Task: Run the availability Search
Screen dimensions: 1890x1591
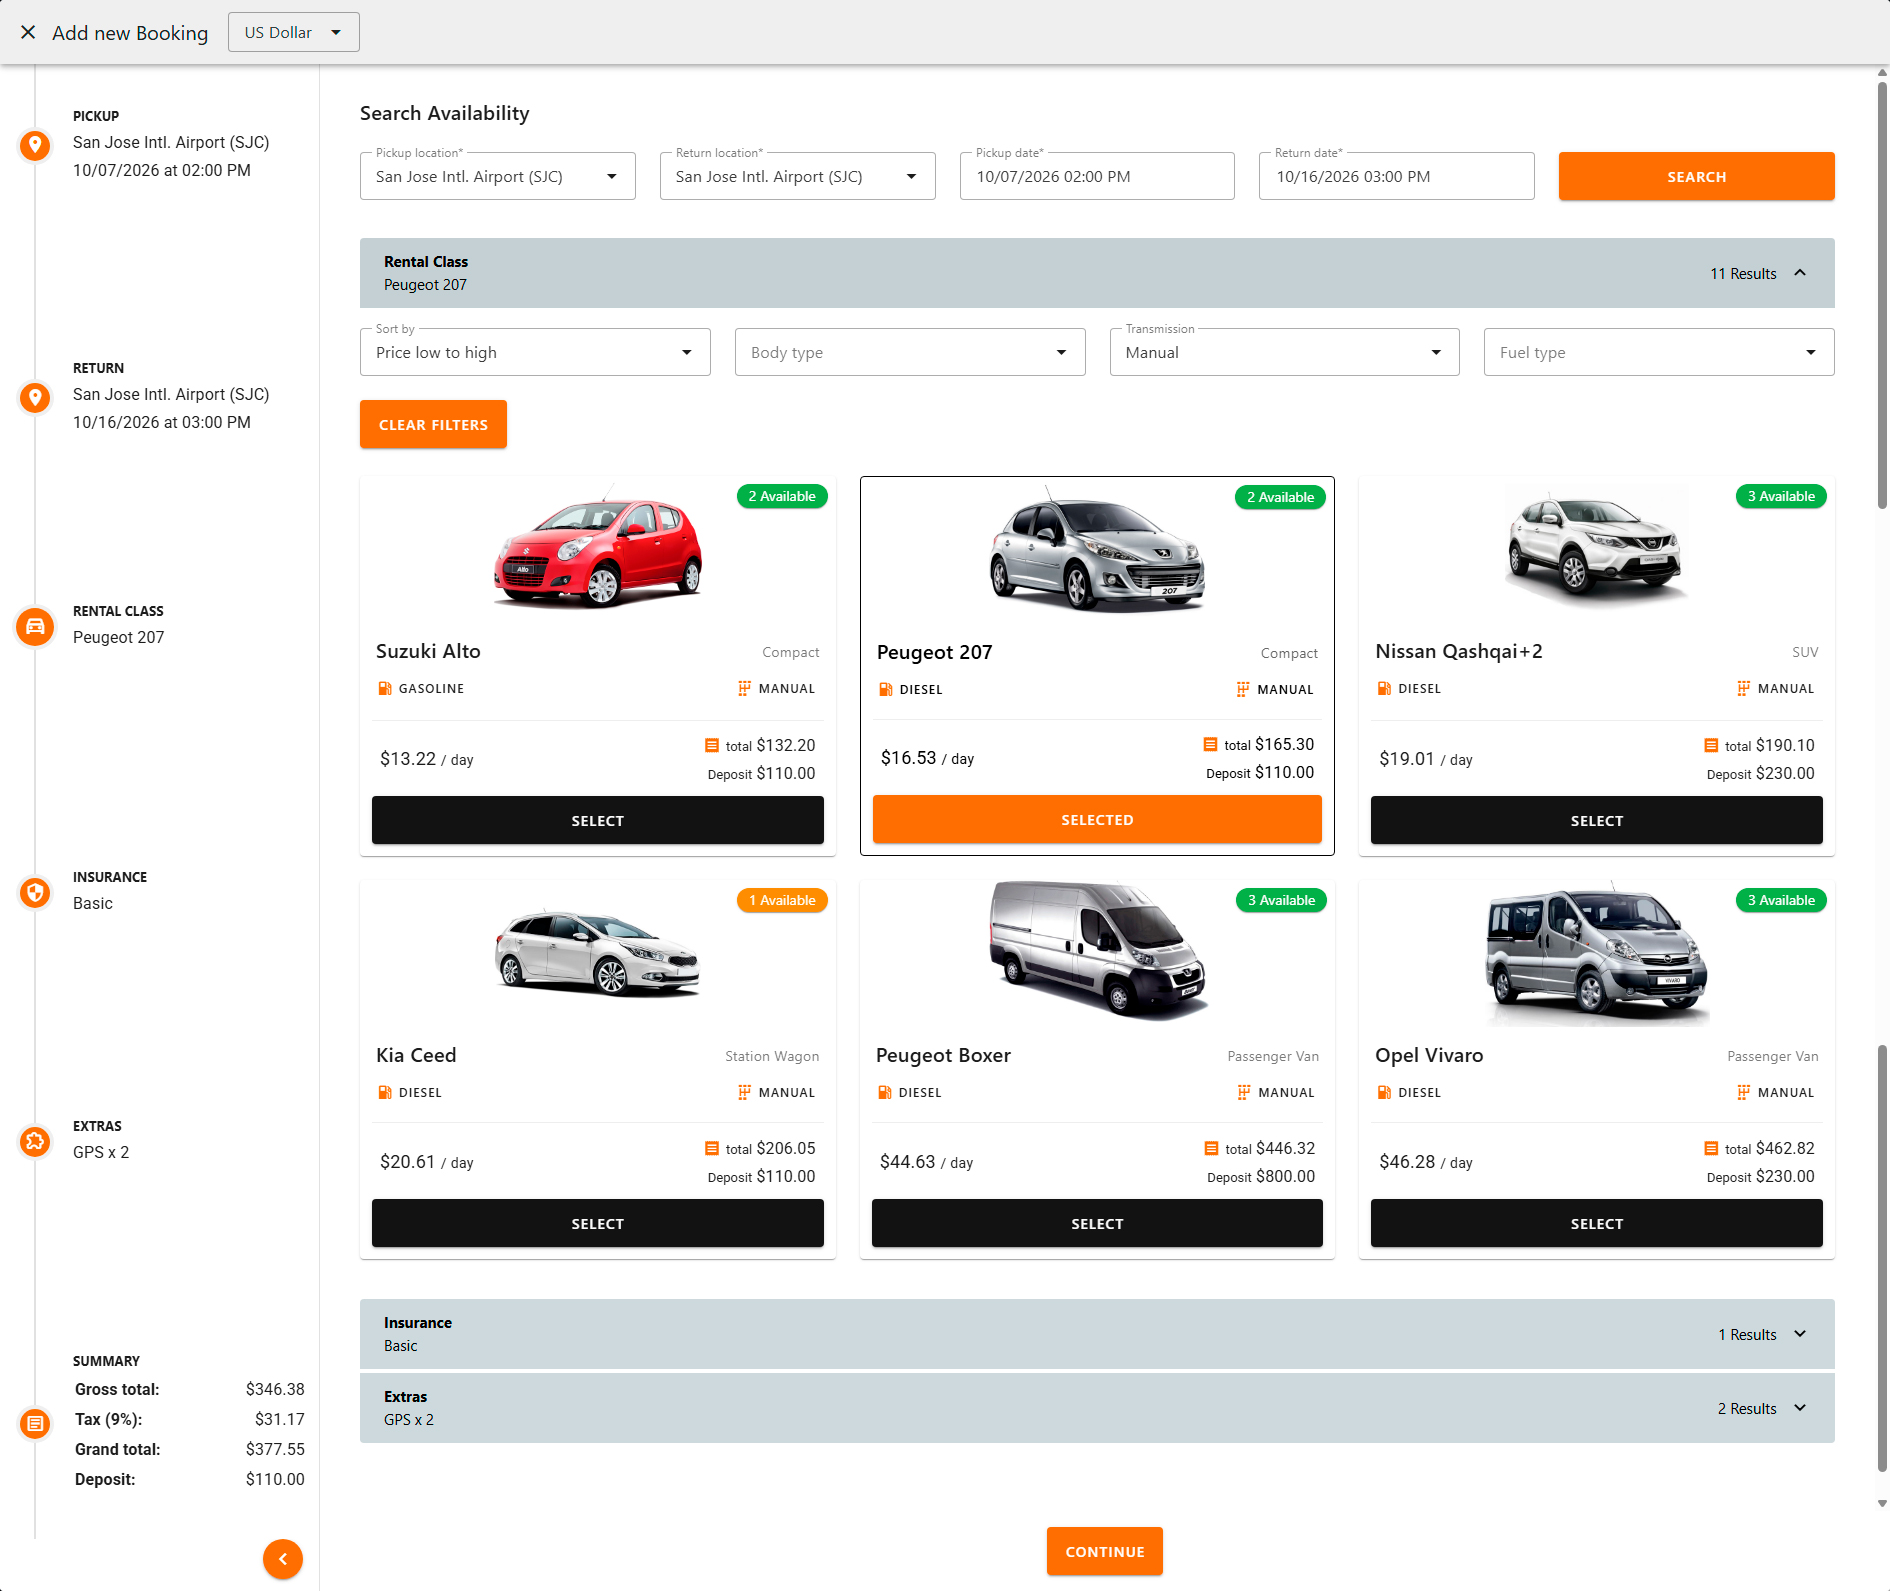Action: [1696, 176]
